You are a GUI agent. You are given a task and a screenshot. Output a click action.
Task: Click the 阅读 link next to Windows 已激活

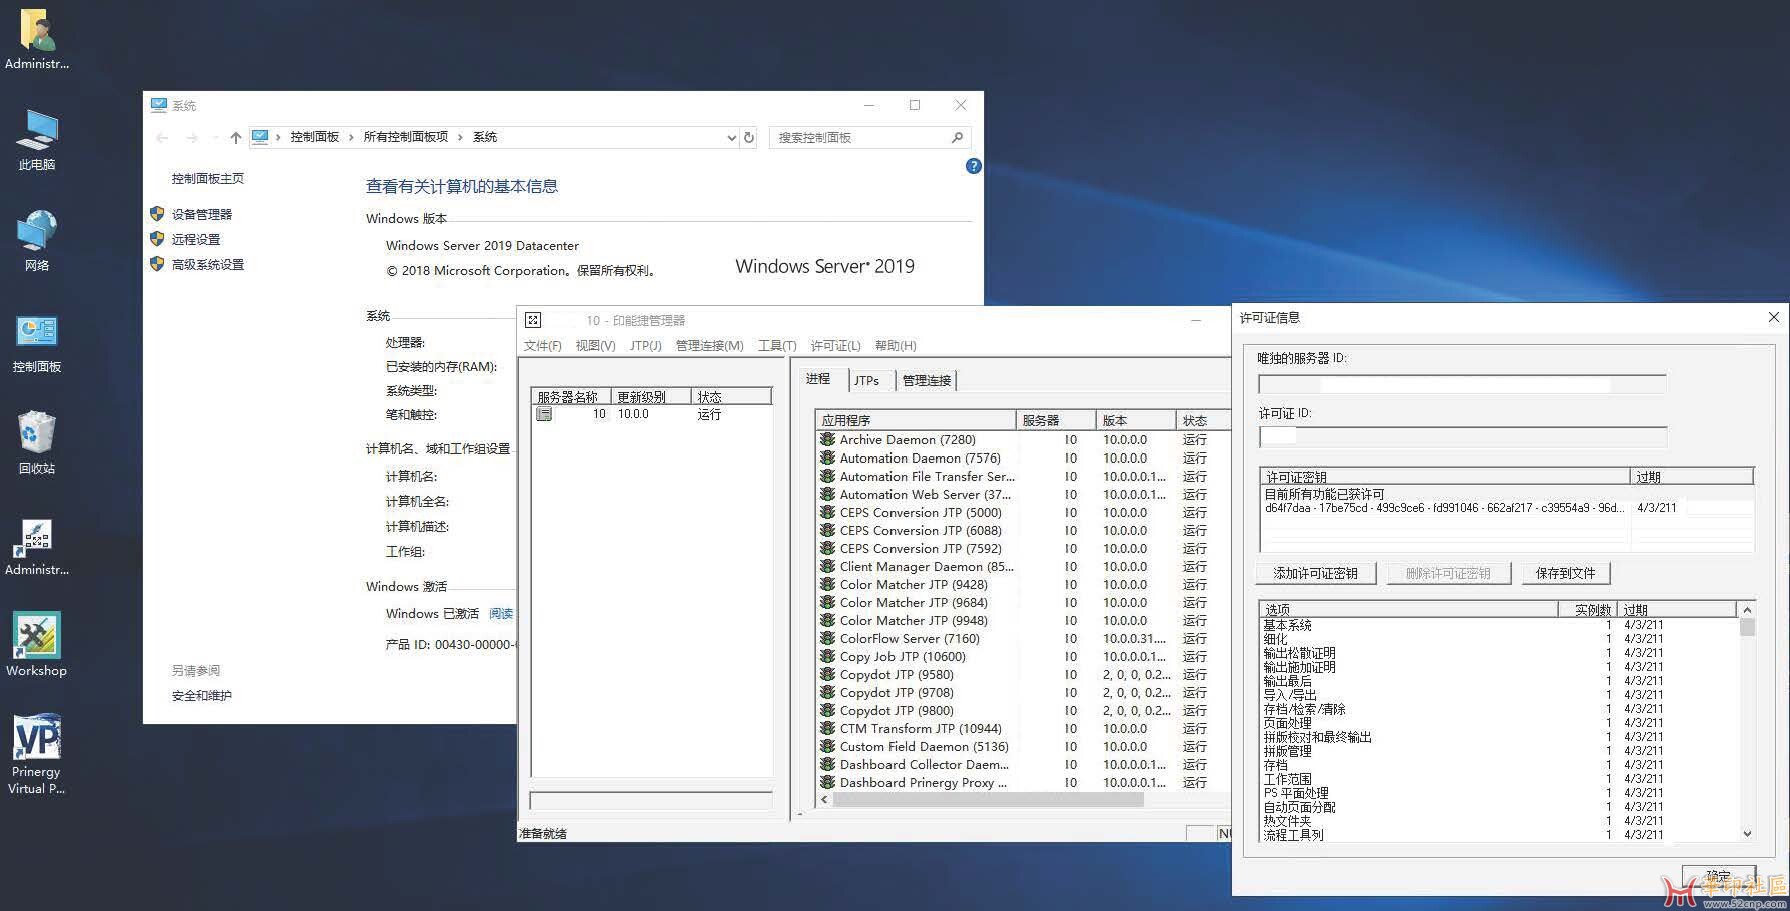501,614
